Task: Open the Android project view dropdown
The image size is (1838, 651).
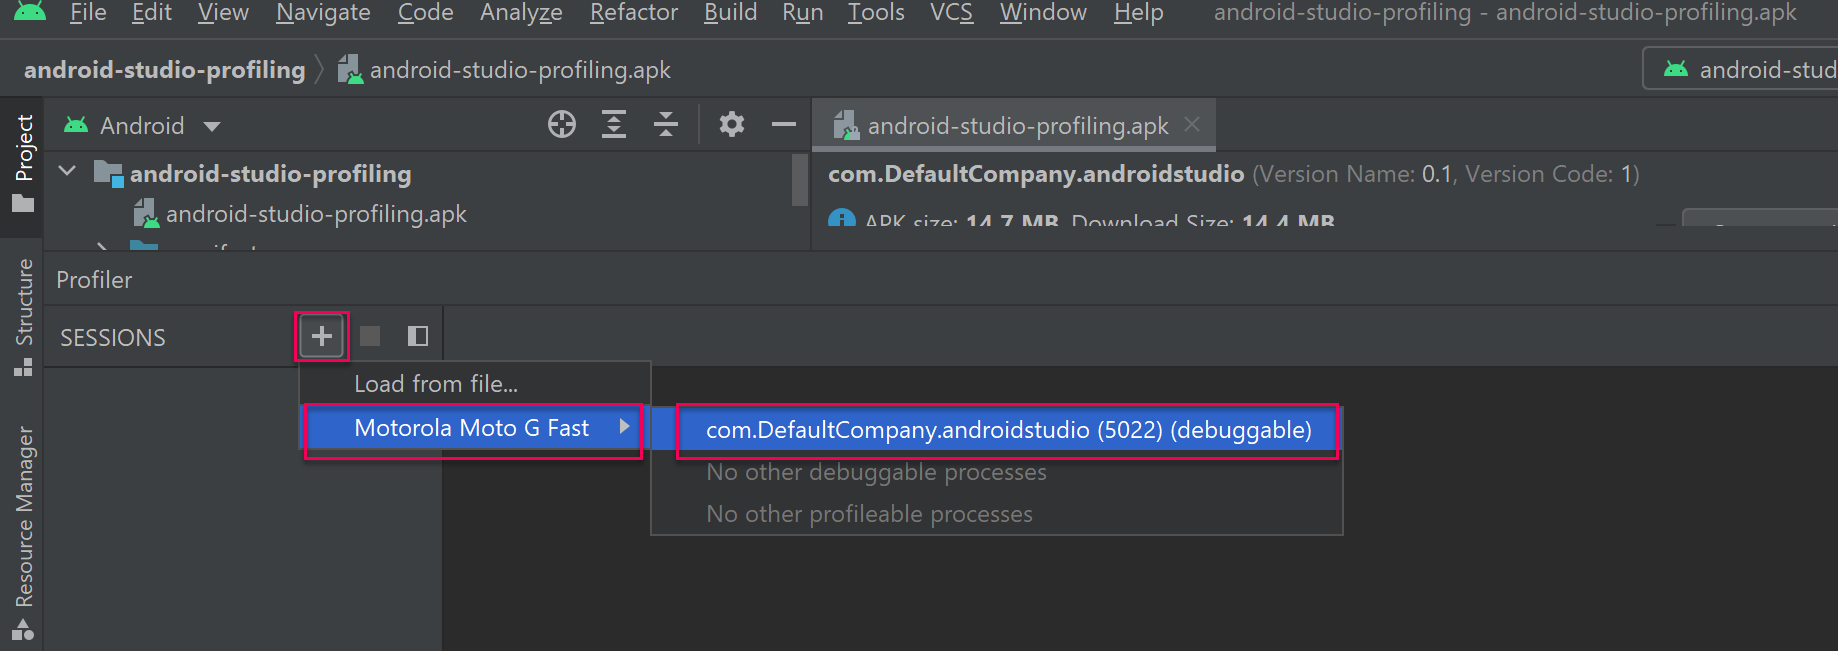Action: click(x=142, y=126)
